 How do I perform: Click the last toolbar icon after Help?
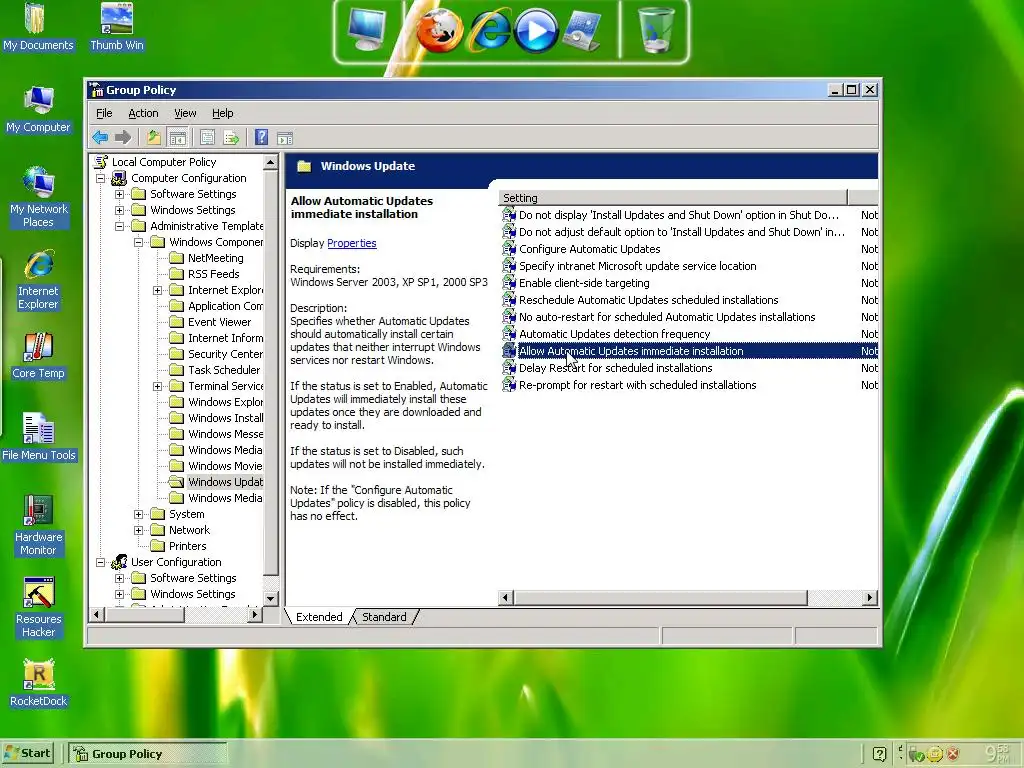click(x=285, y=137)
